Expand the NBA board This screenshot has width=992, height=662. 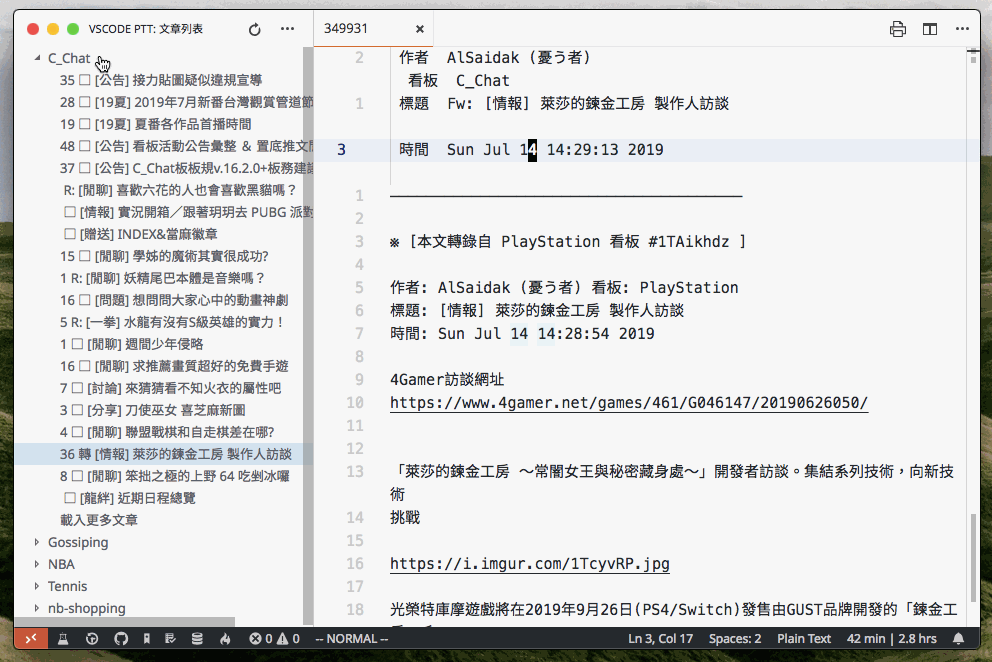37,564
